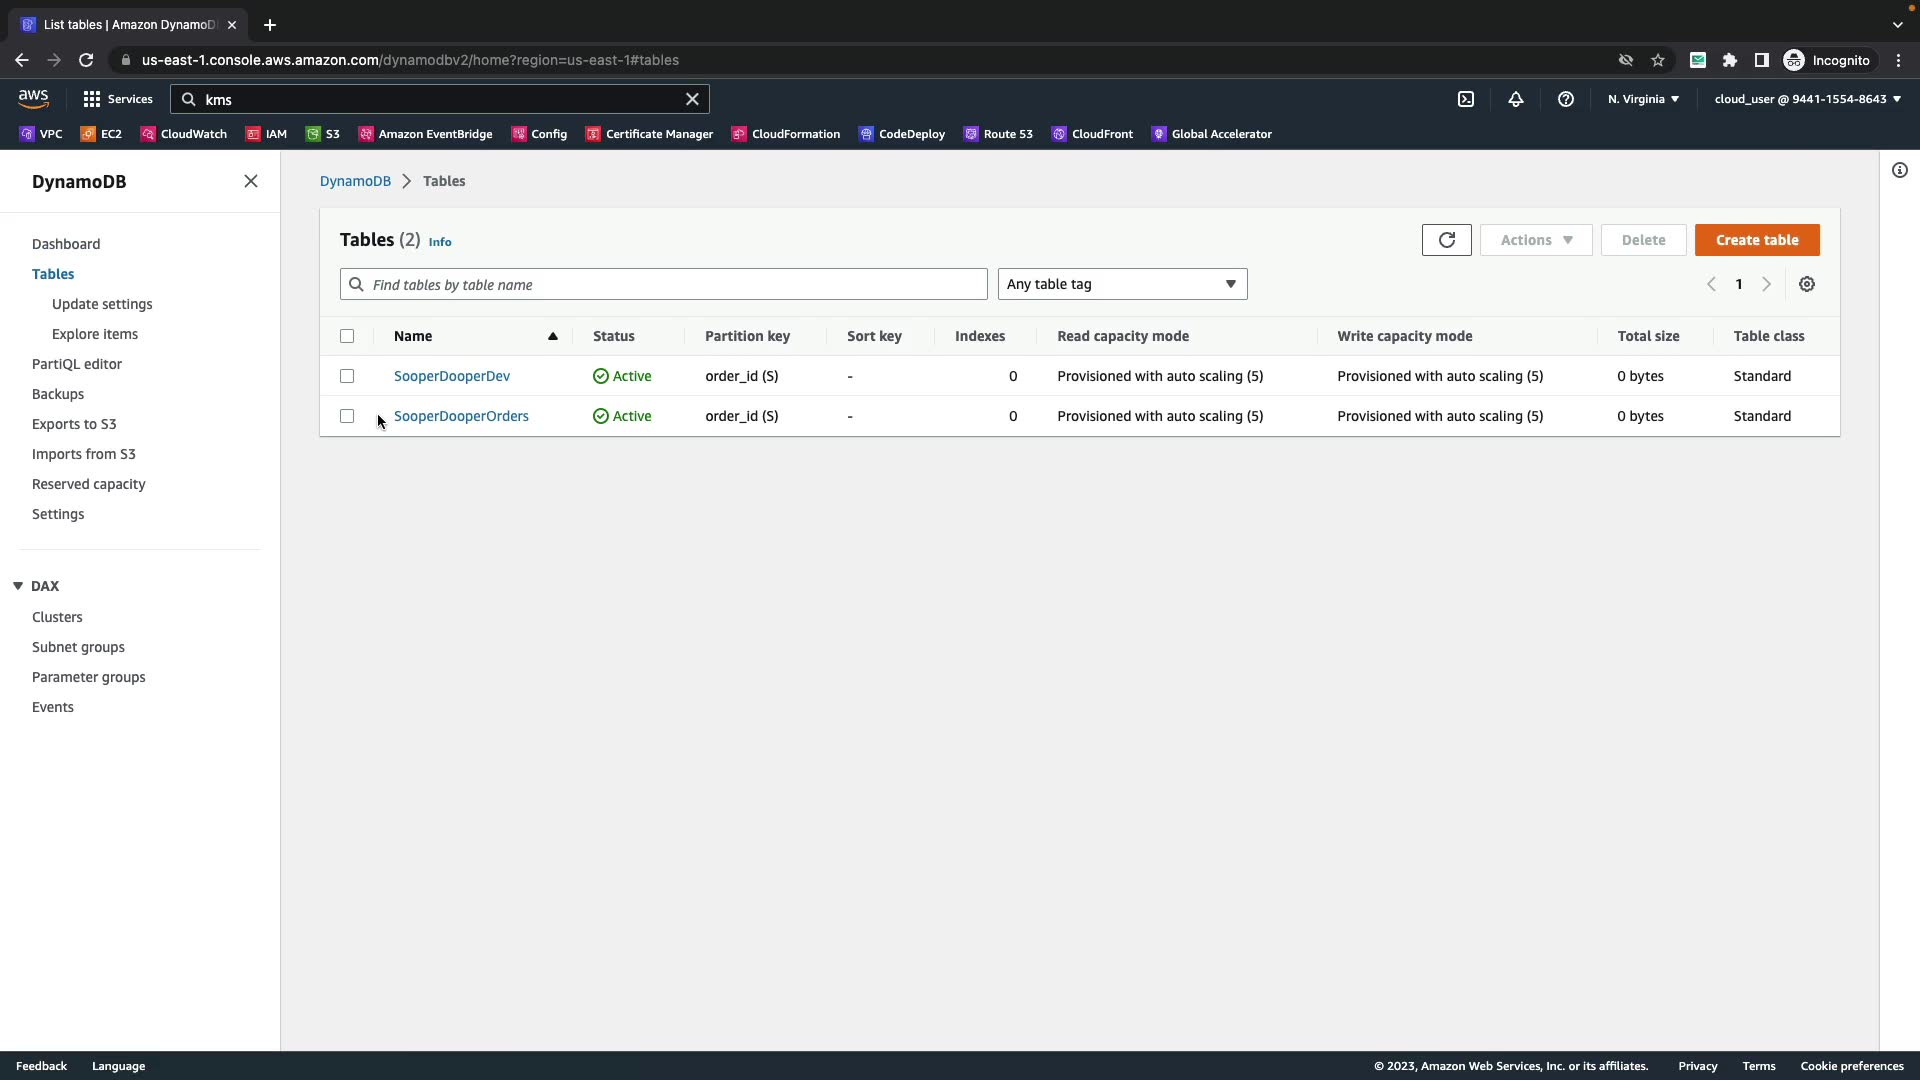Click the help question mark icon
Image resolution: width=1920 pixels, height=1080 pixels.
(x=1565, y=99)
